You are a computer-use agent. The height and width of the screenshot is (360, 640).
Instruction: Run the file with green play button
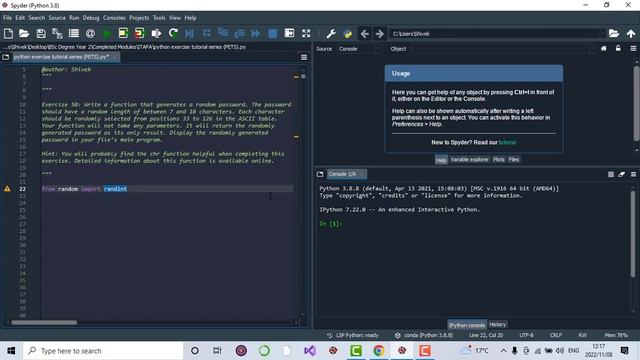pos(107,33)
